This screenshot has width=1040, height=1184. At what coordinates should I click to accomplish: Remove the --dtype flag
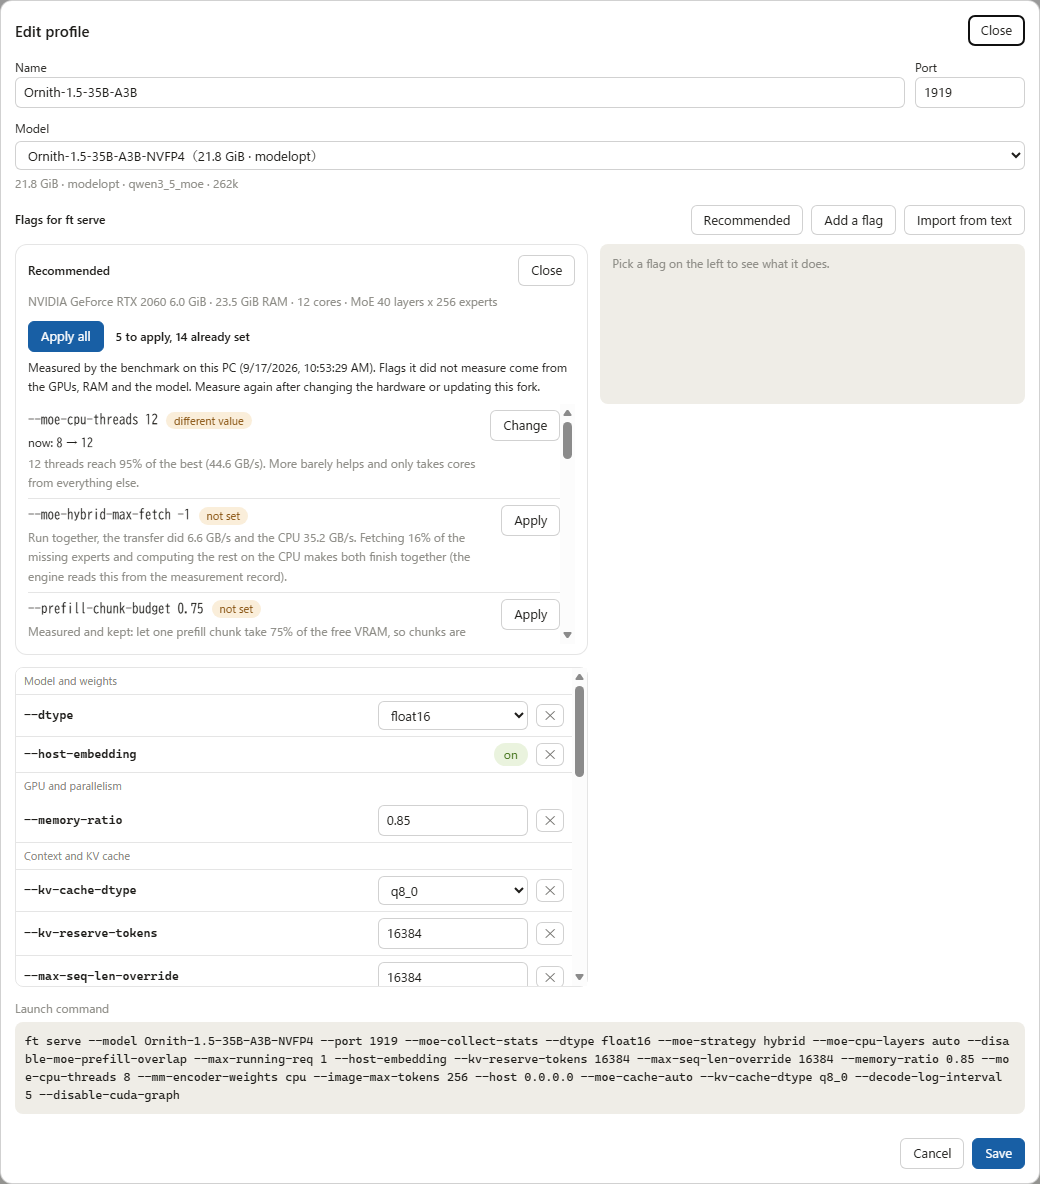pyautogui.click(x=550, y=715)
